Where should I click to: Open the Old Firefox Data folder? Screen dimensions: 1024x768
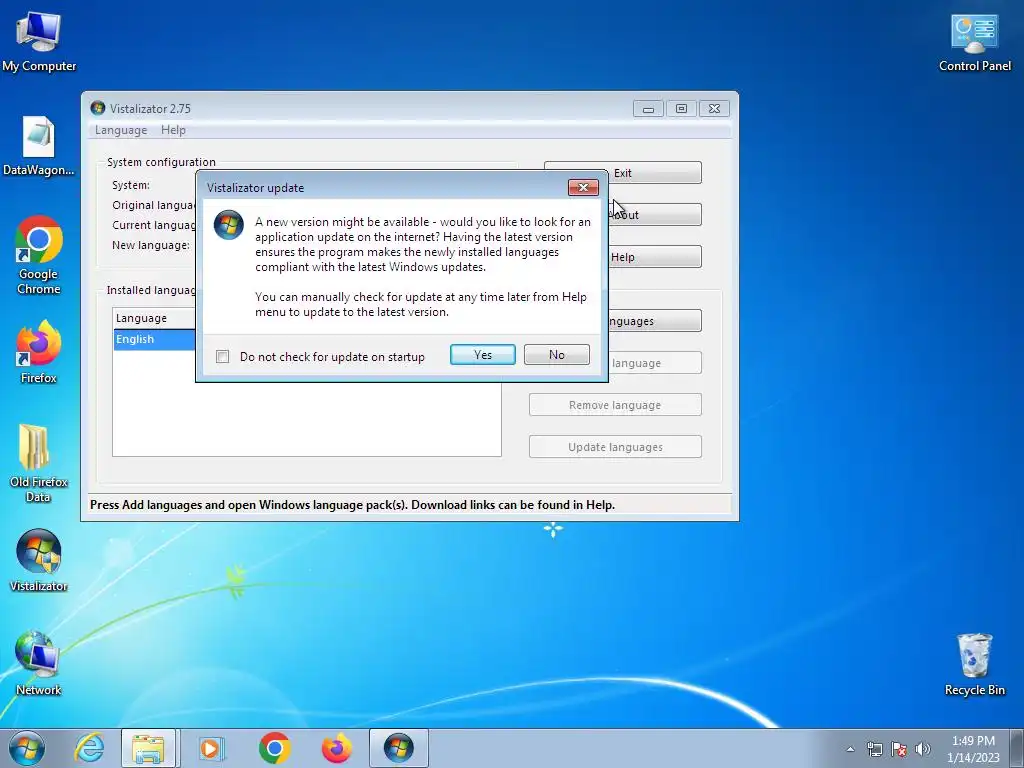click(x=39, y=462)
